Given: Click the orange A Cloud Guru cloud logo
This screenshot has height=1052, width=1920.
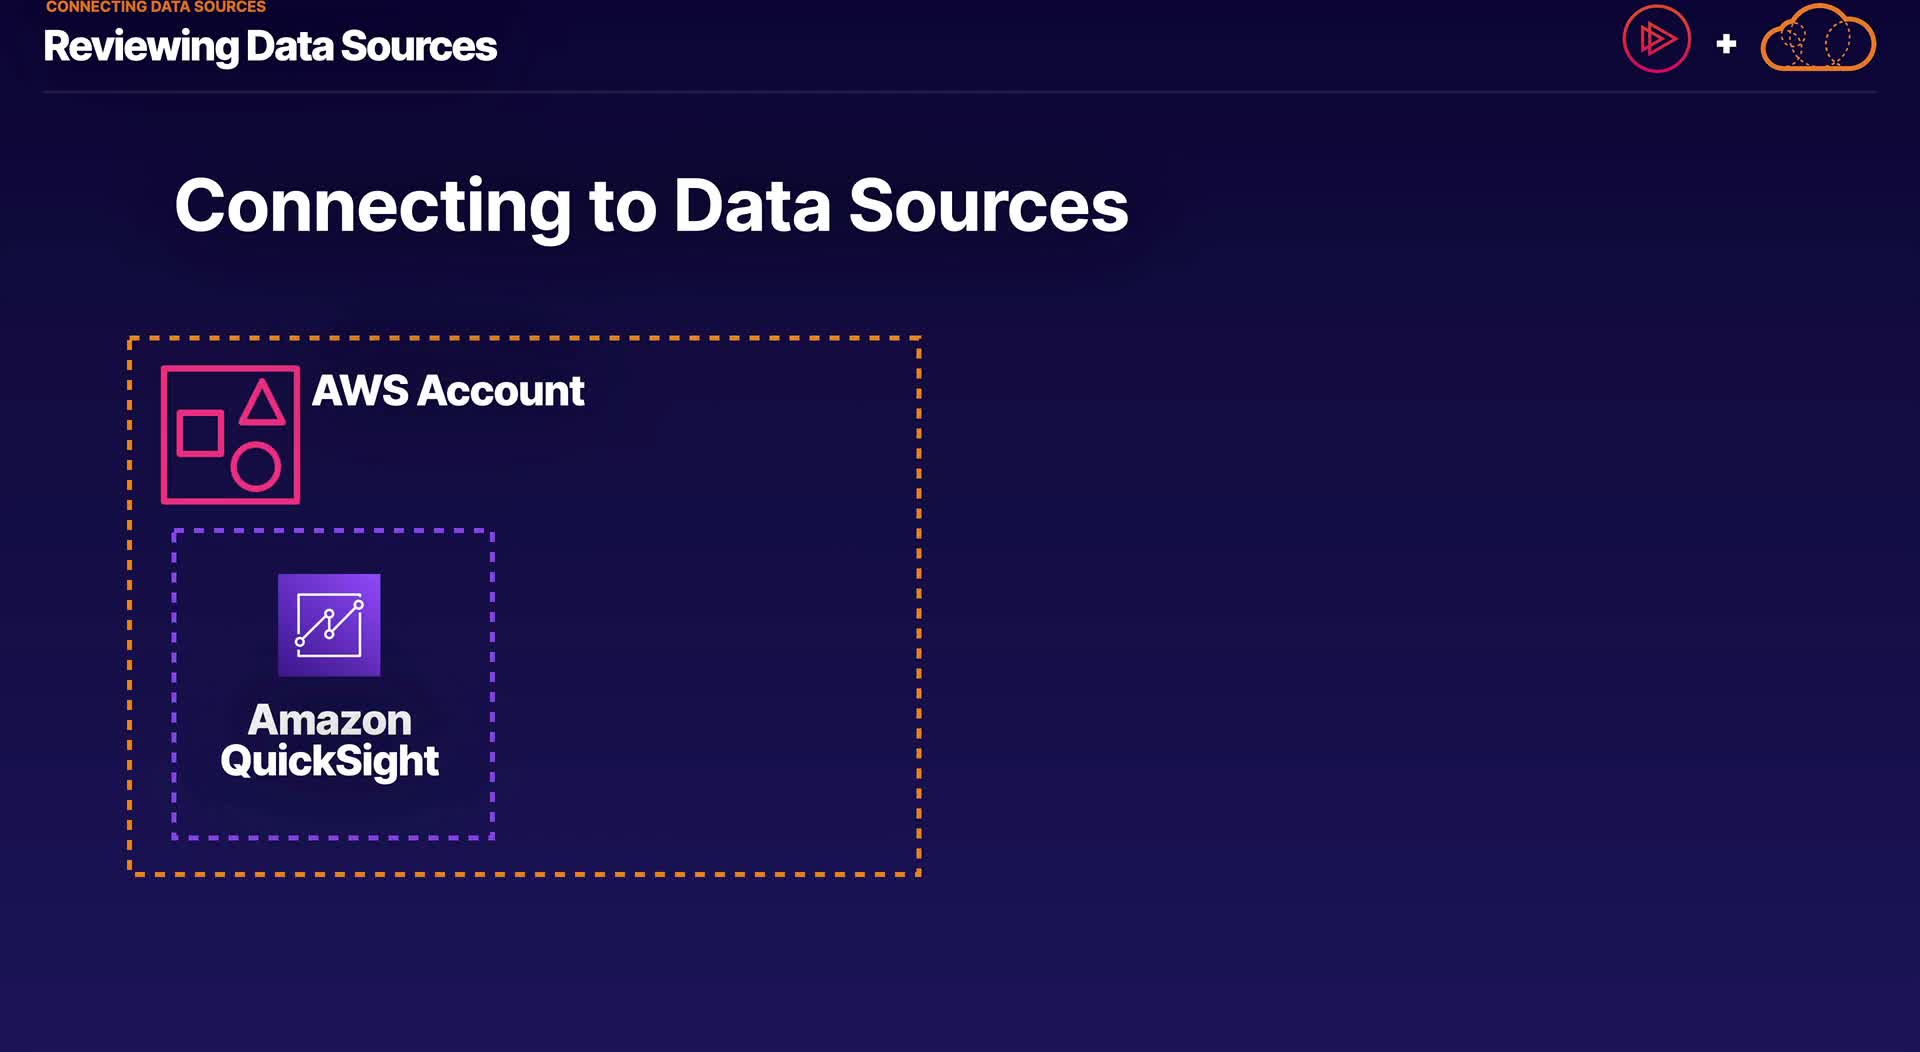Looking at the screenshot, I should point(1817,41).
